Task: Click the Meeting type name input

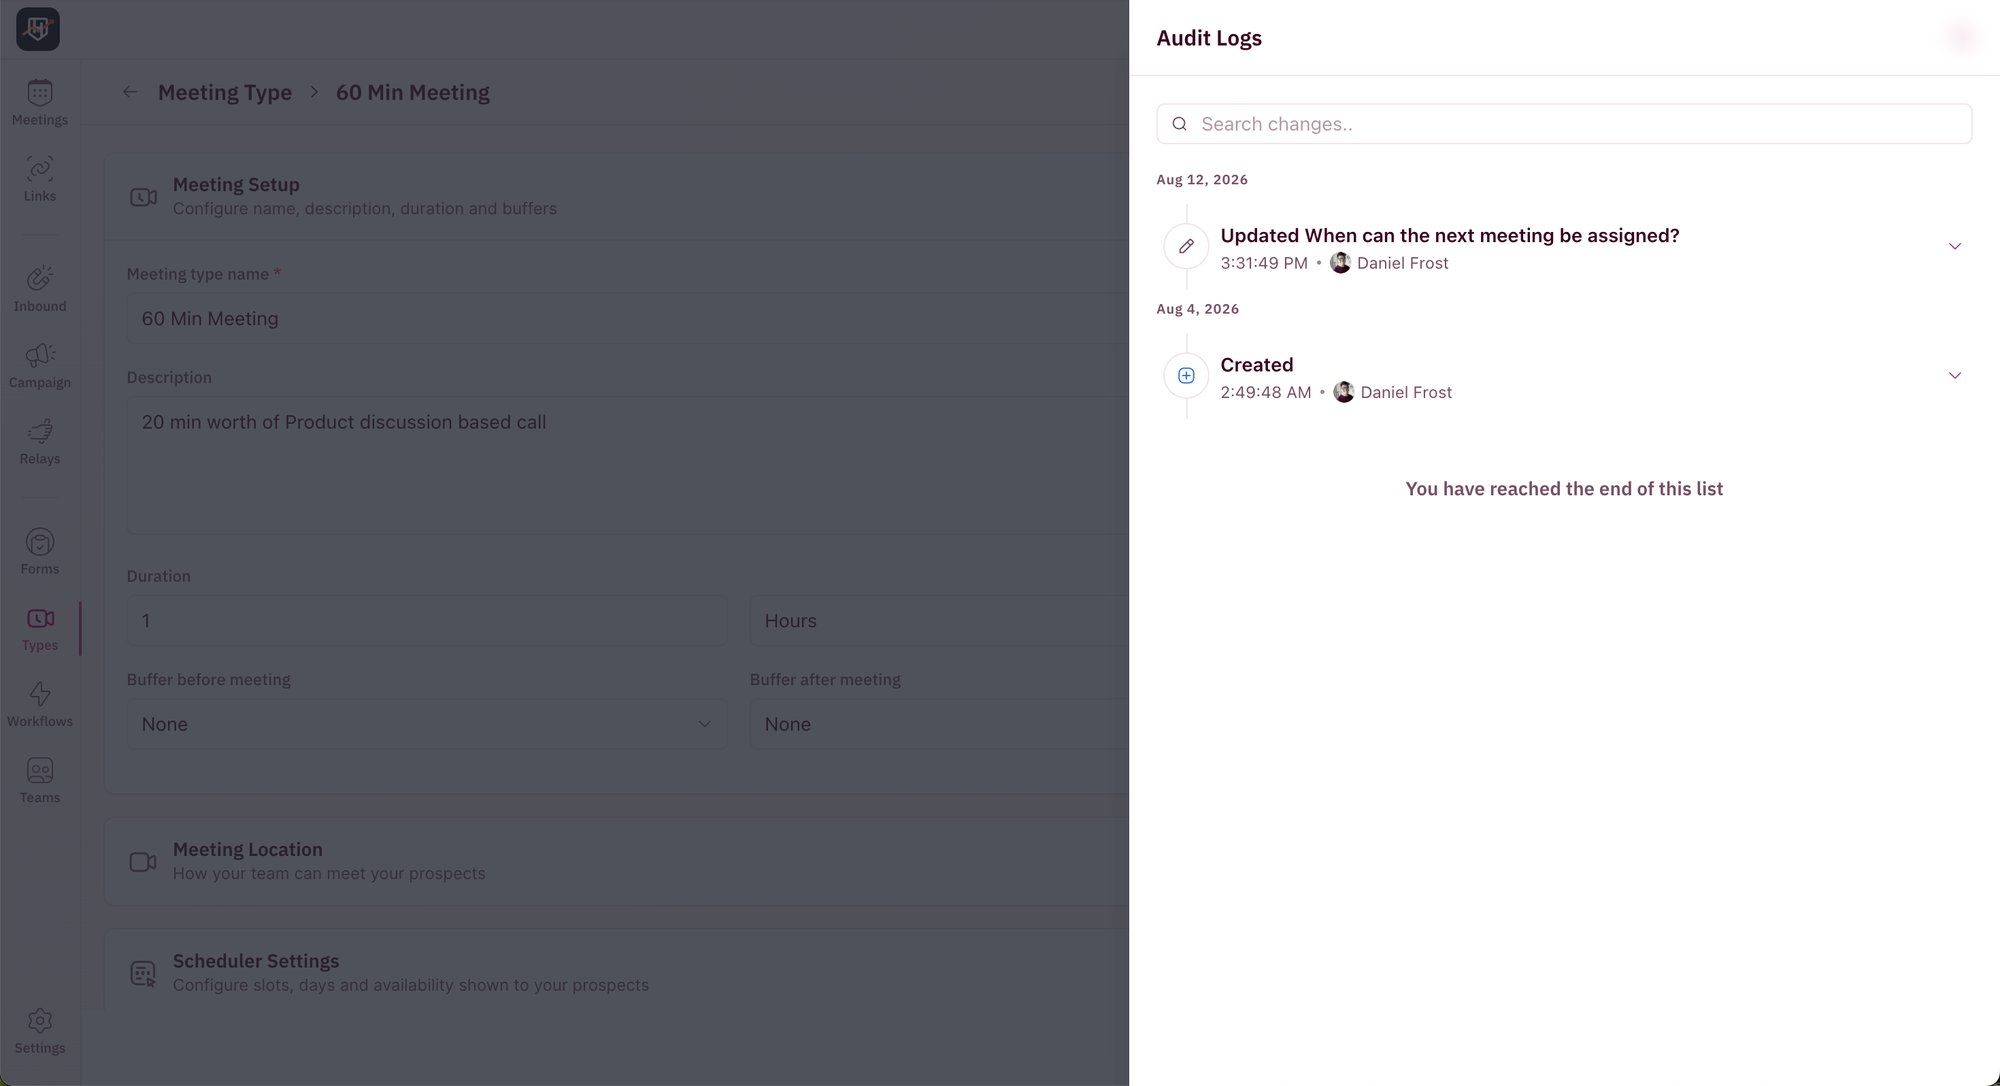Action: (x=628, y=318)
